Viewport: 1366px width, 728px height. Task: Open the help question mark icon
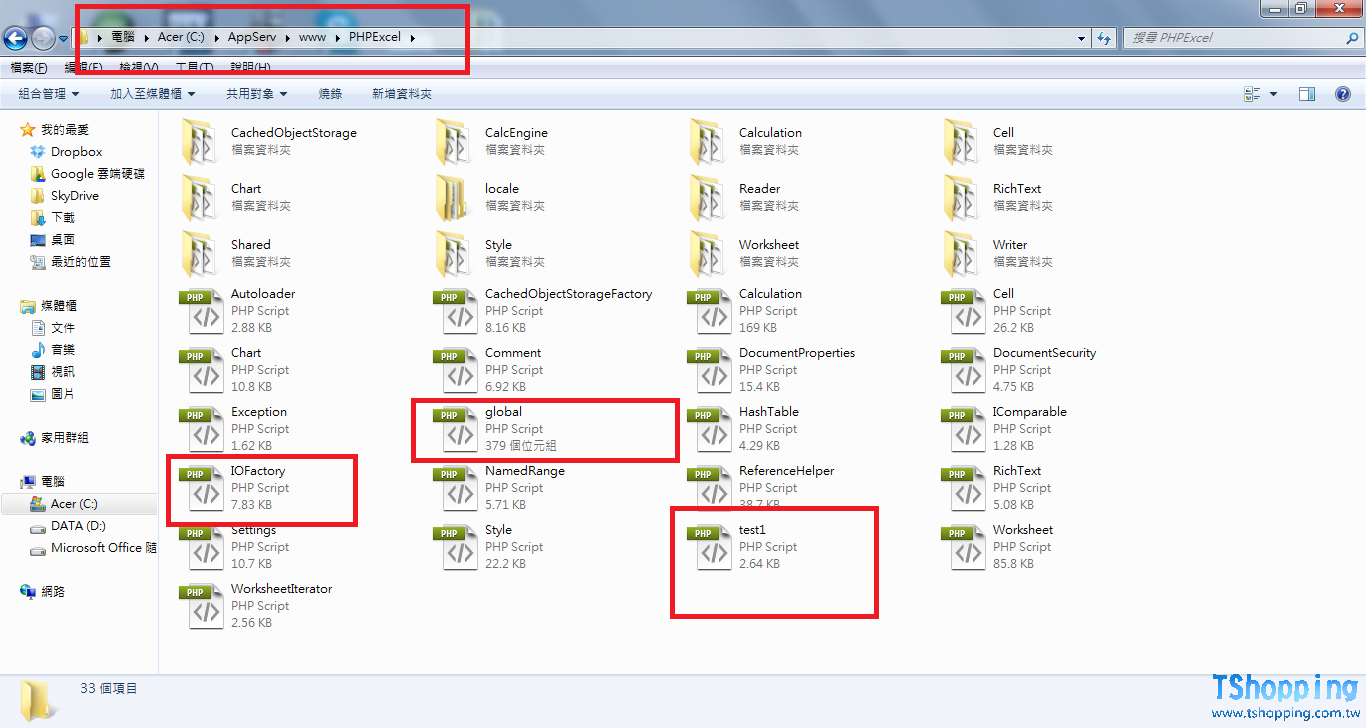click(x=1343, y=94)
